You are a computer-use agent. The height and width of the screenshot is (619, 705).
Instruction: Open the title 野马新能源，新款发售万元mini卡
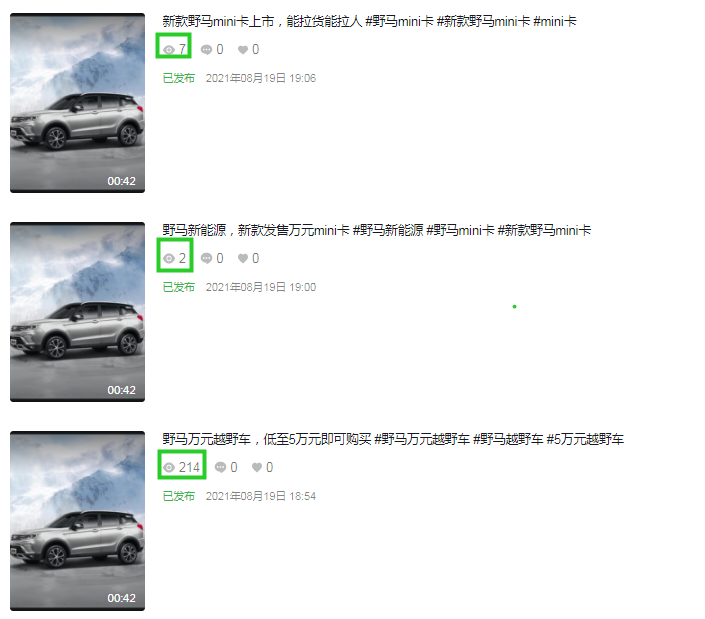point(256,231)
